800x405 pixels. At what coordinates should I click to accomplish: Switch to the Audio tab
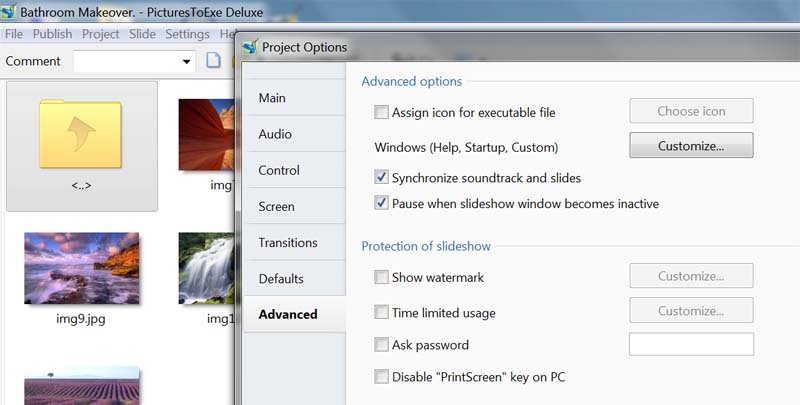pyautogui.click(x=295, y=134)
